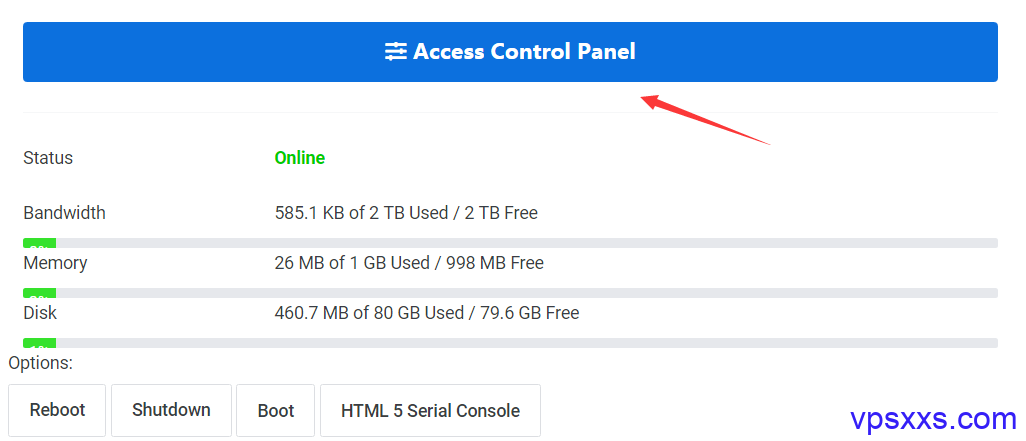Click the Disk usage progress bar

(510, 343)
